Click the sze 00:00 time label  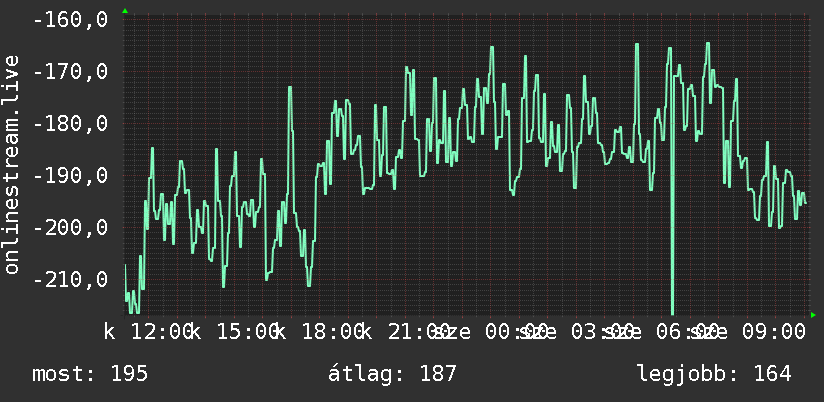click(x=491, y=332)
